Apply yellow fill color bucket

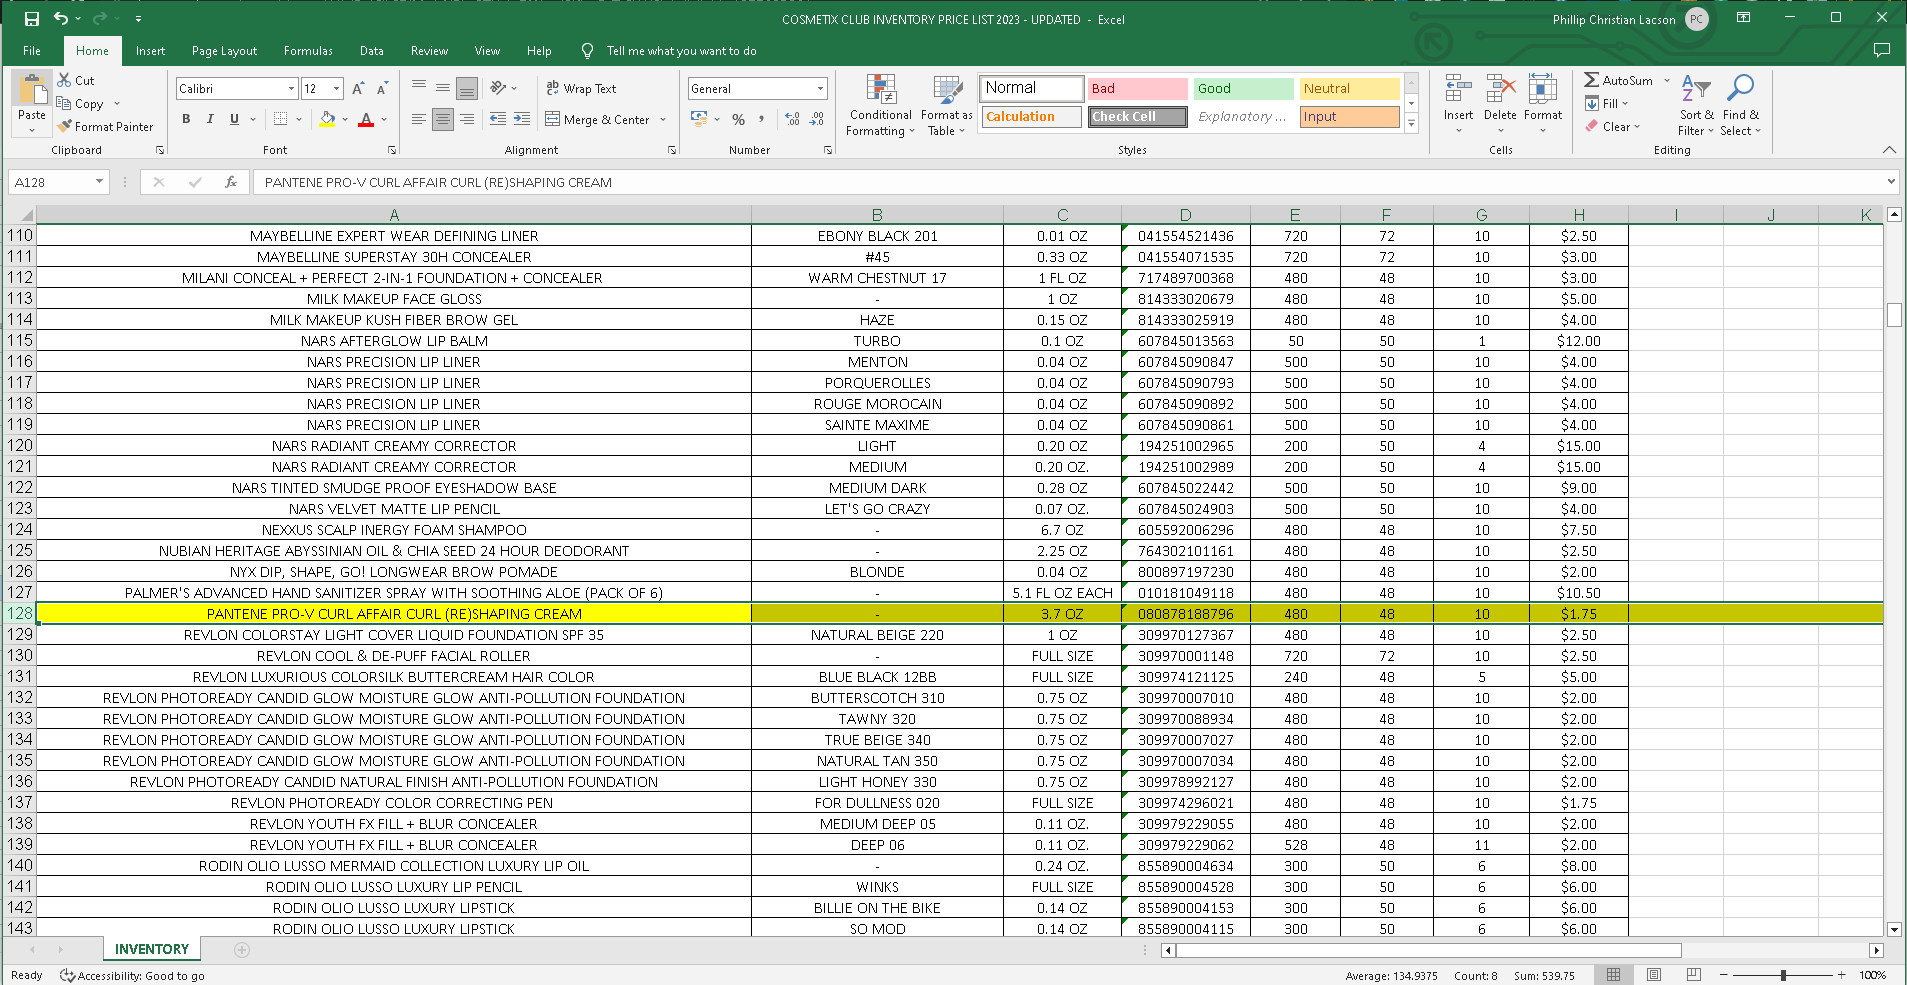click(327, 119)
